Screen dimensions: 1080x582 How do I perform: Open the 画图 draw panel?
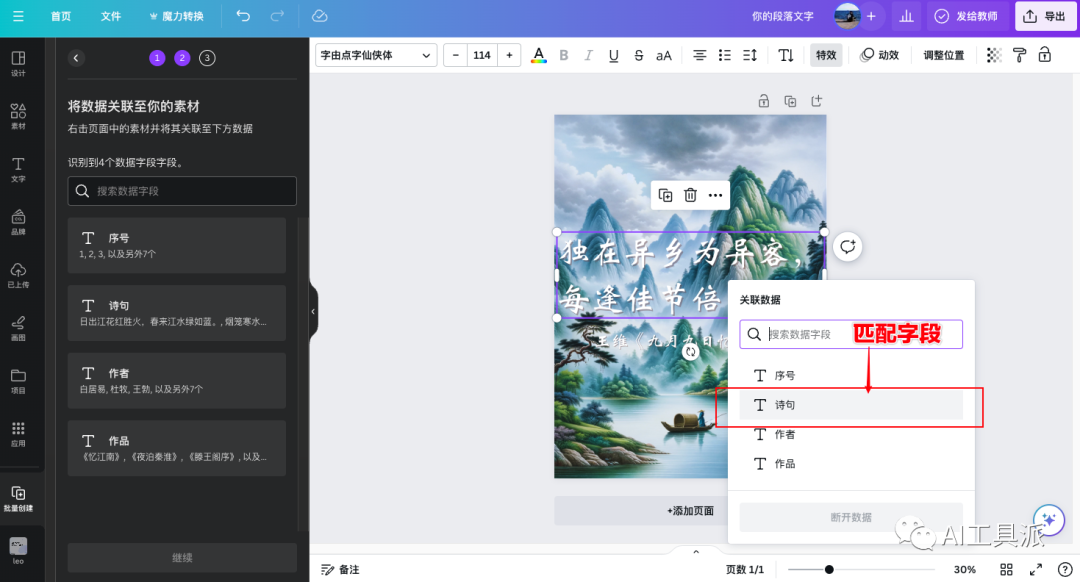tap(19, 328)
